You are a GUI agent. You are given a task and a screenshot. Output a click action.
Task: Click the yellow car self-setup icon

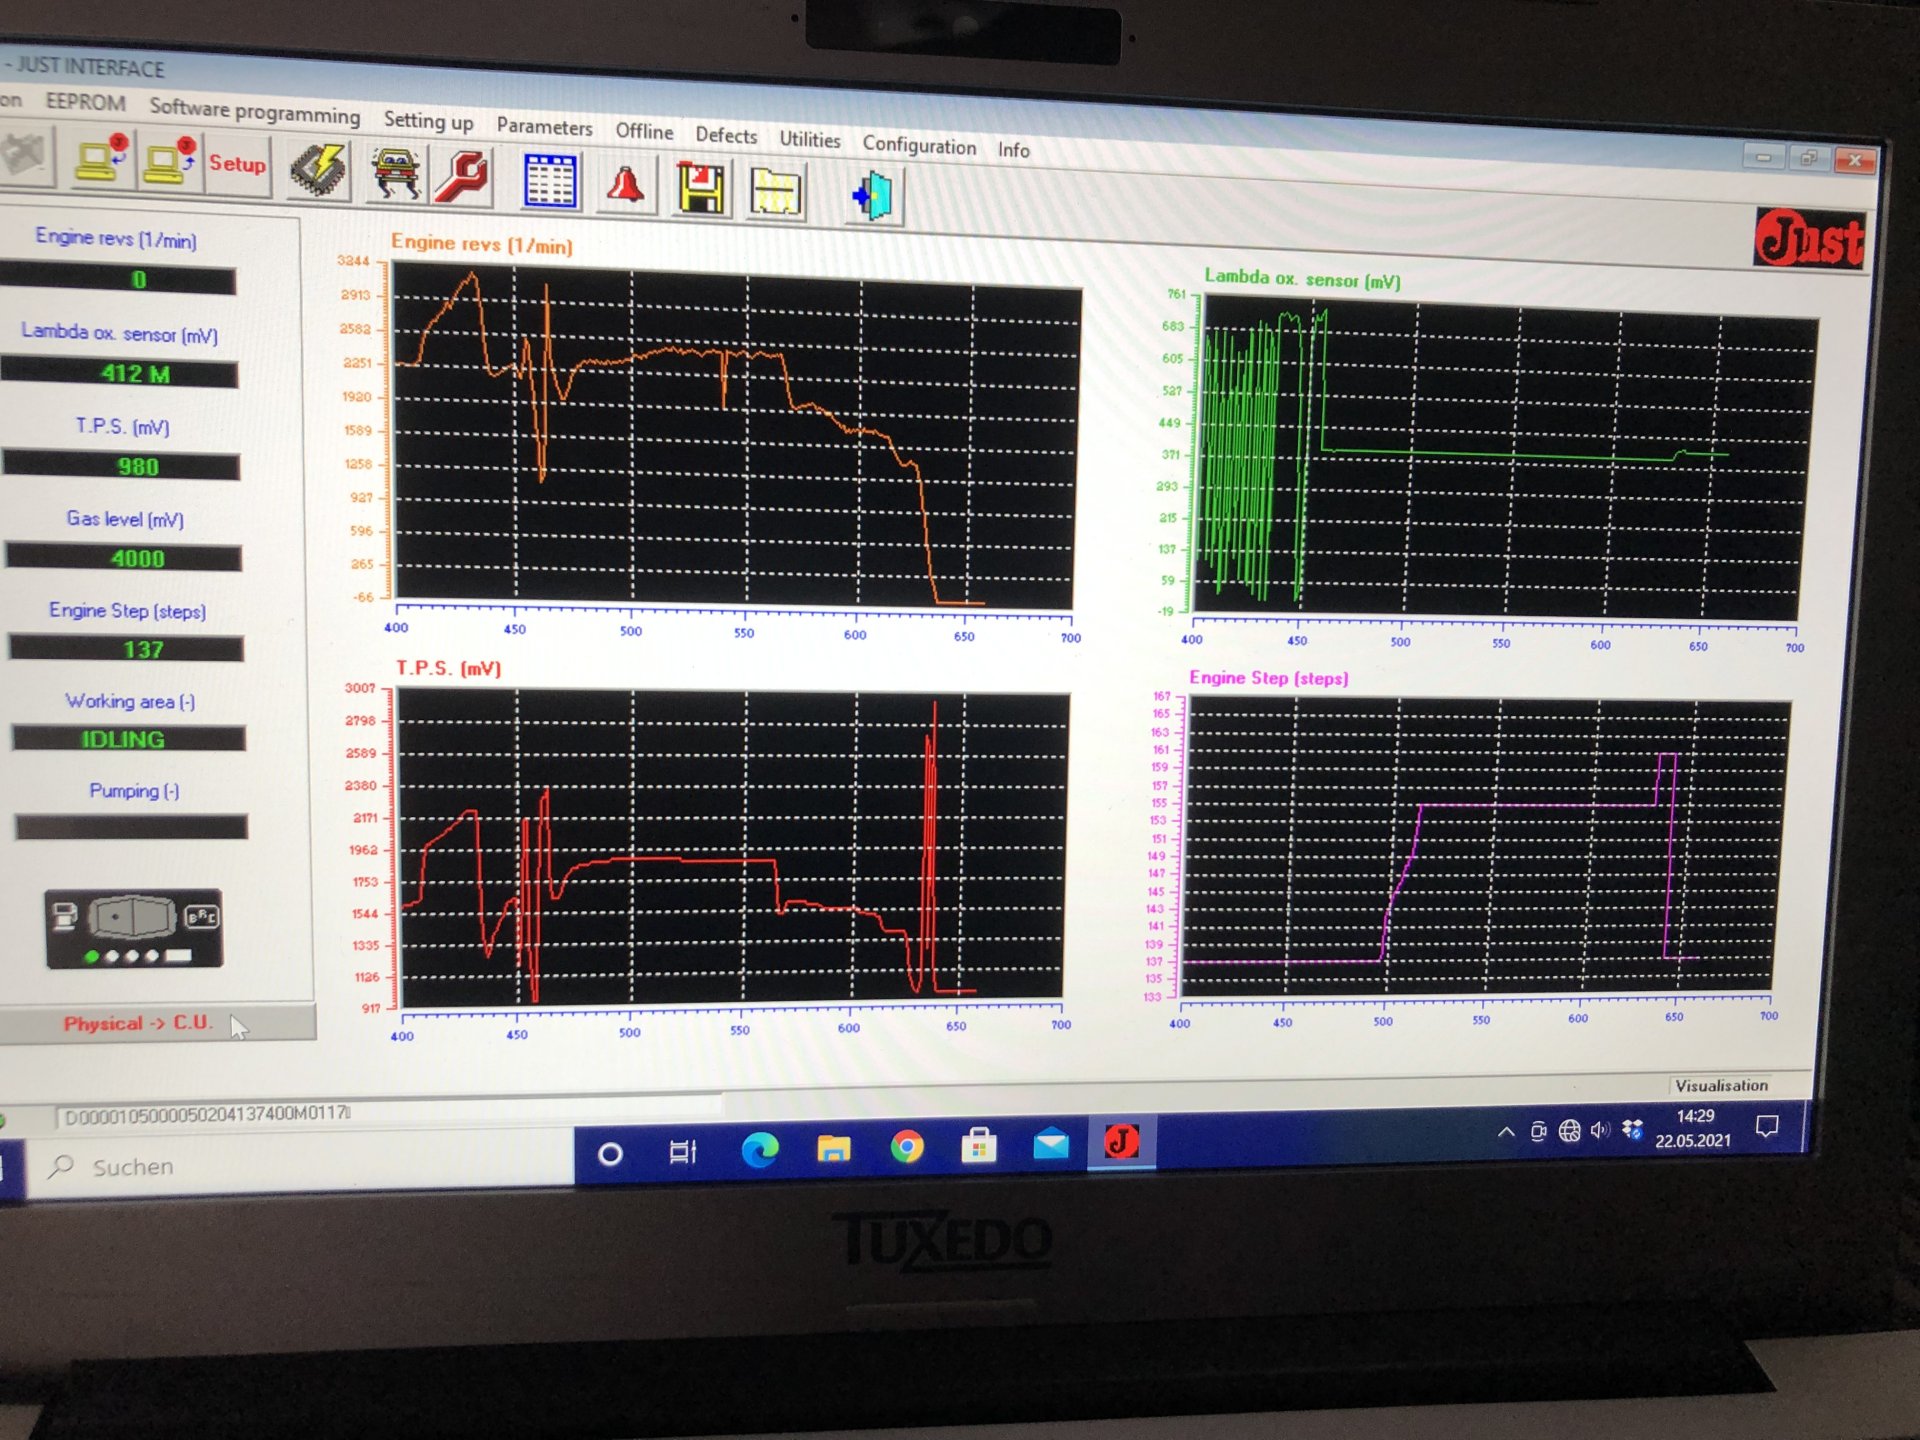pyautogui.click(x=396, y=174)
